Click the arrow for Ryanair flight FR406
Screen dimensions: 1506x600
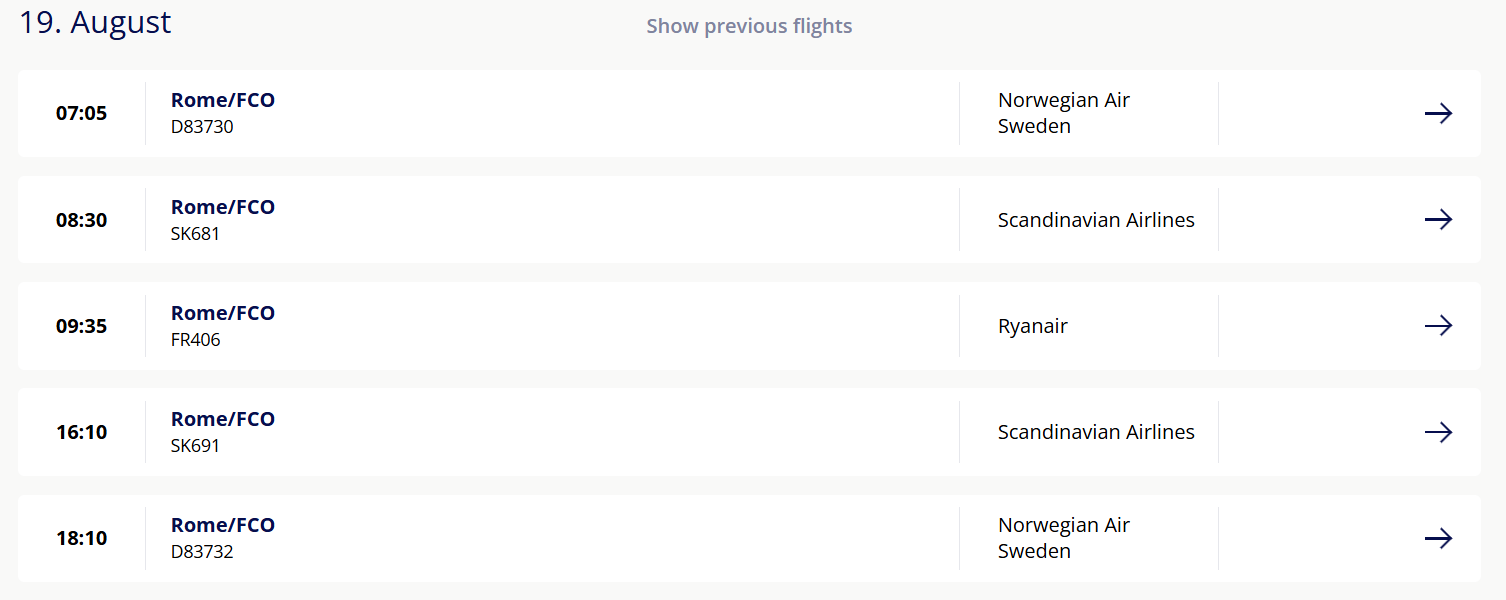1438,325
